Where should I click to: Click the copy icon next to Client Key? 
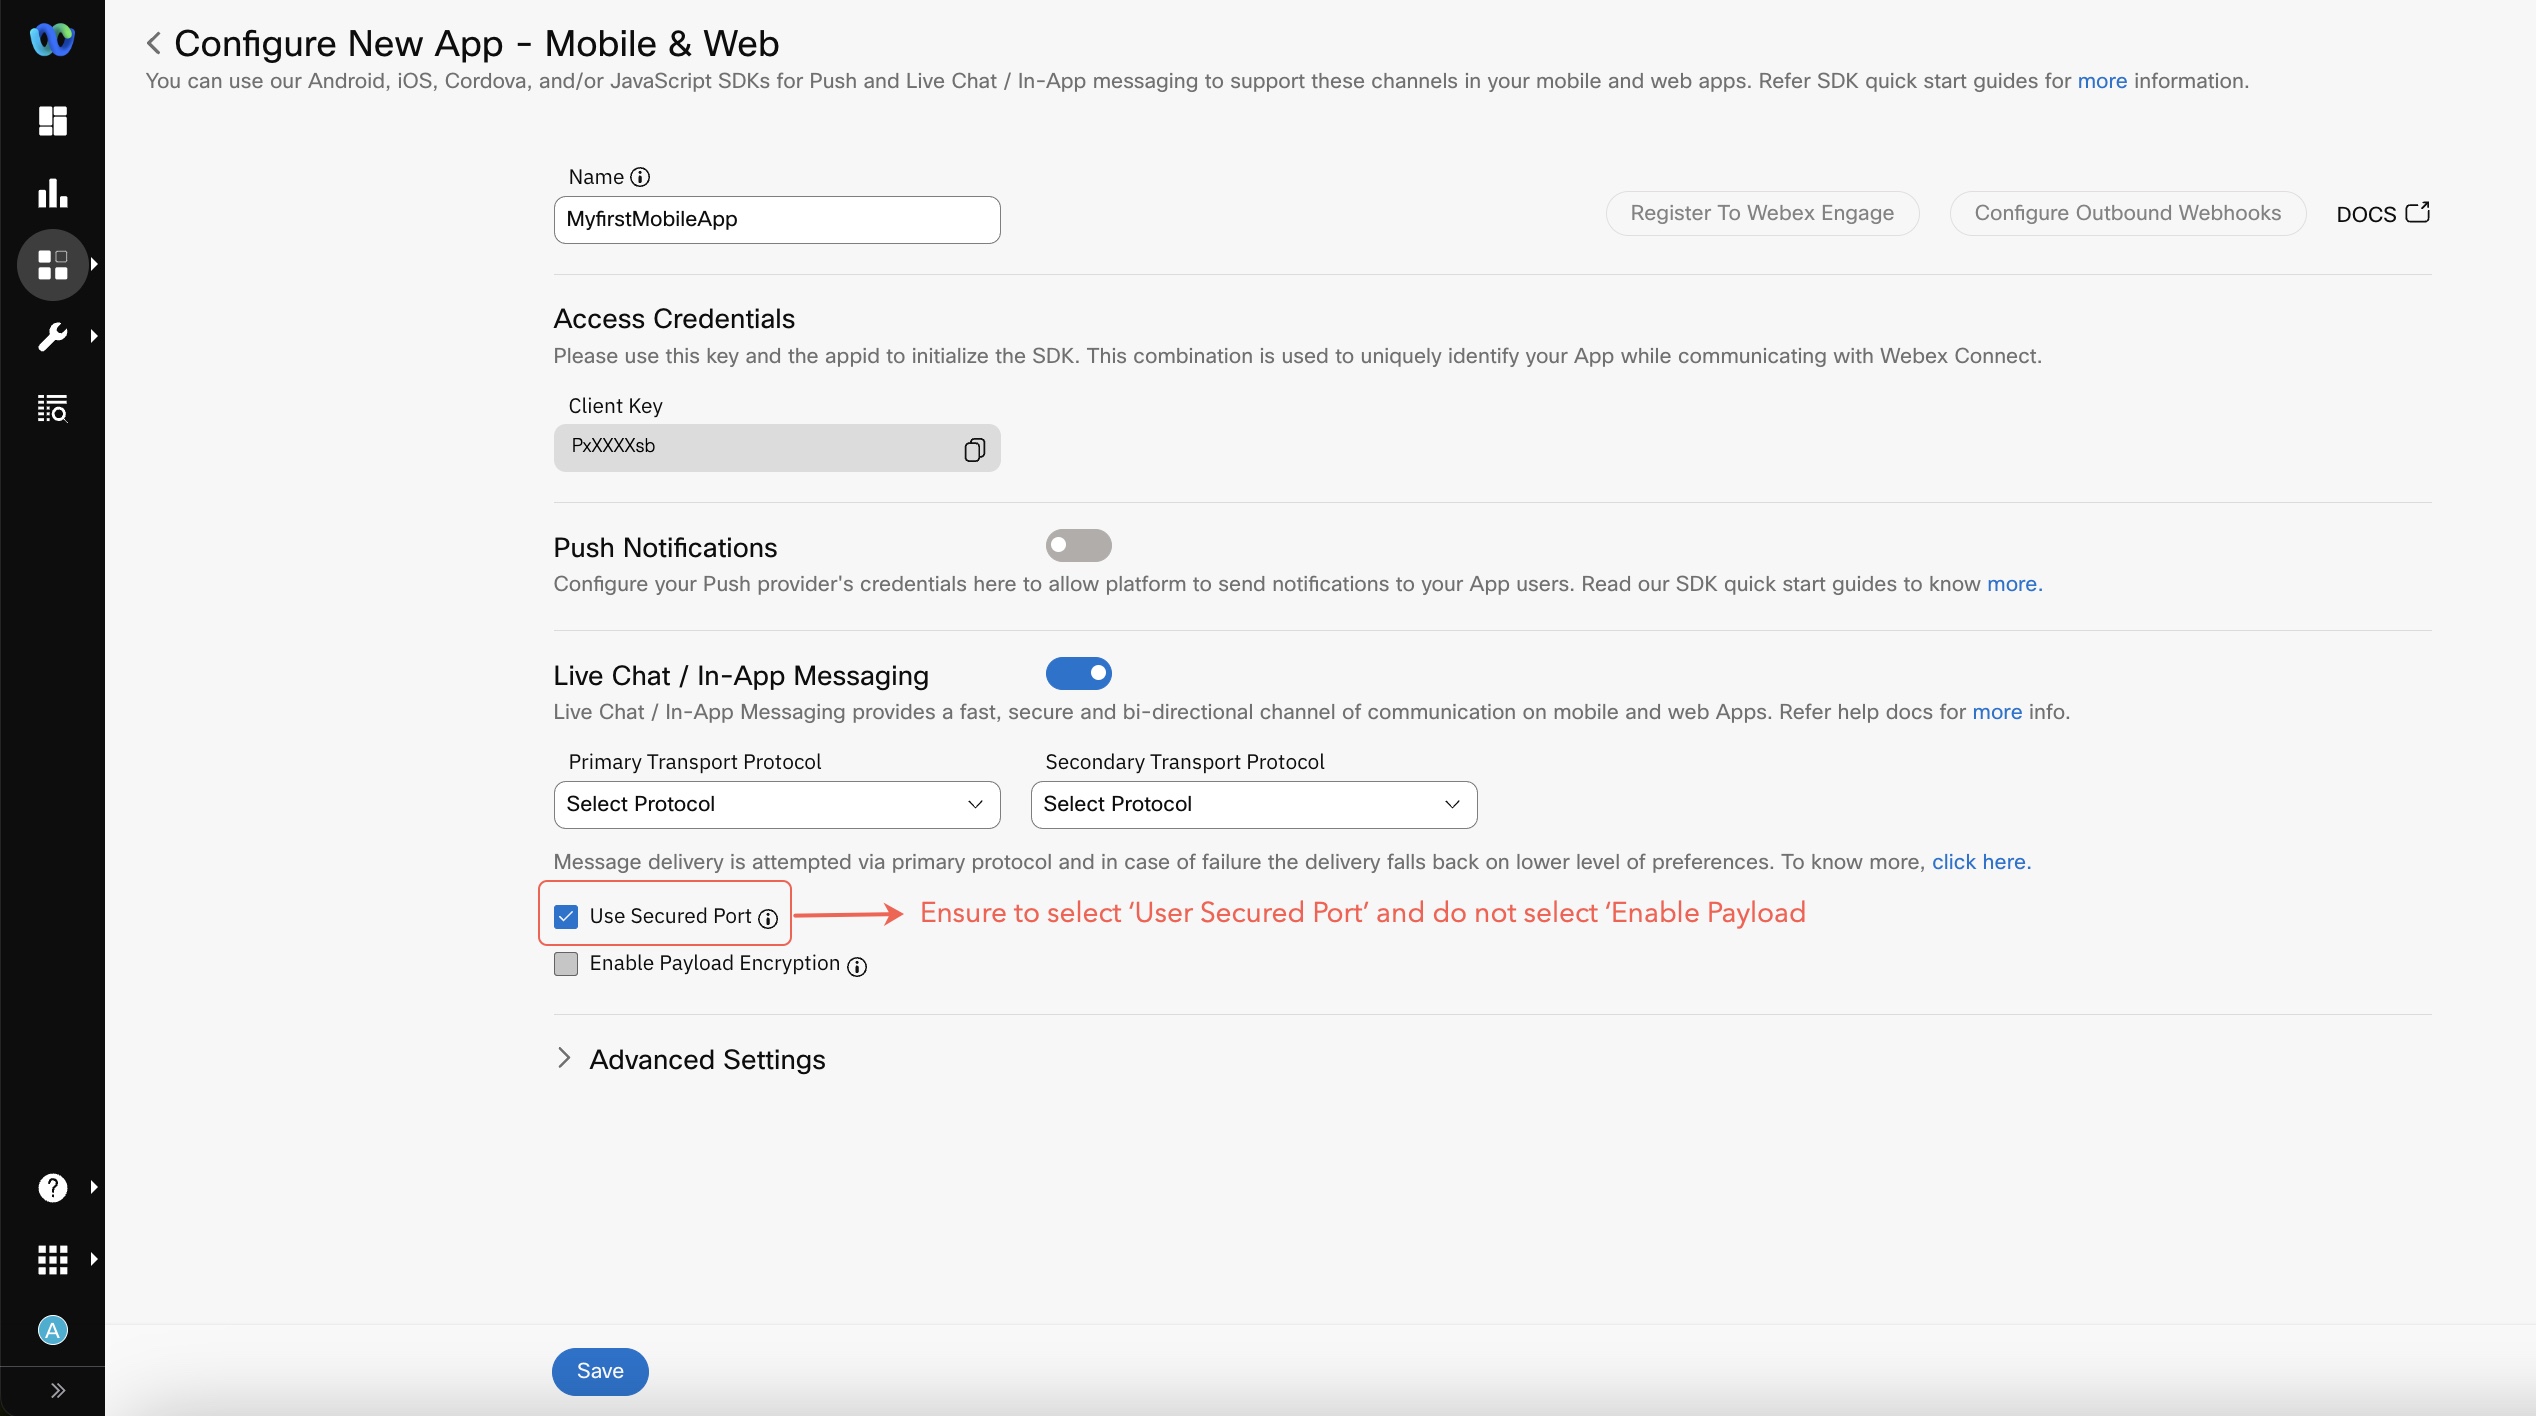pos(972,448)
